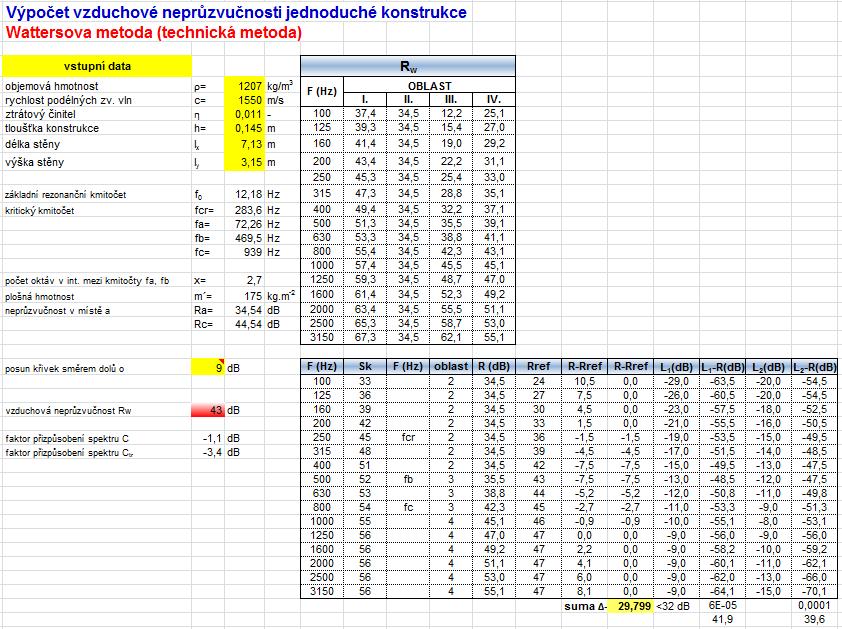This screenshot has width=842, height=629.
Task: Click the 'plošná hmotnost' label
Action: (x=39, y=297)
